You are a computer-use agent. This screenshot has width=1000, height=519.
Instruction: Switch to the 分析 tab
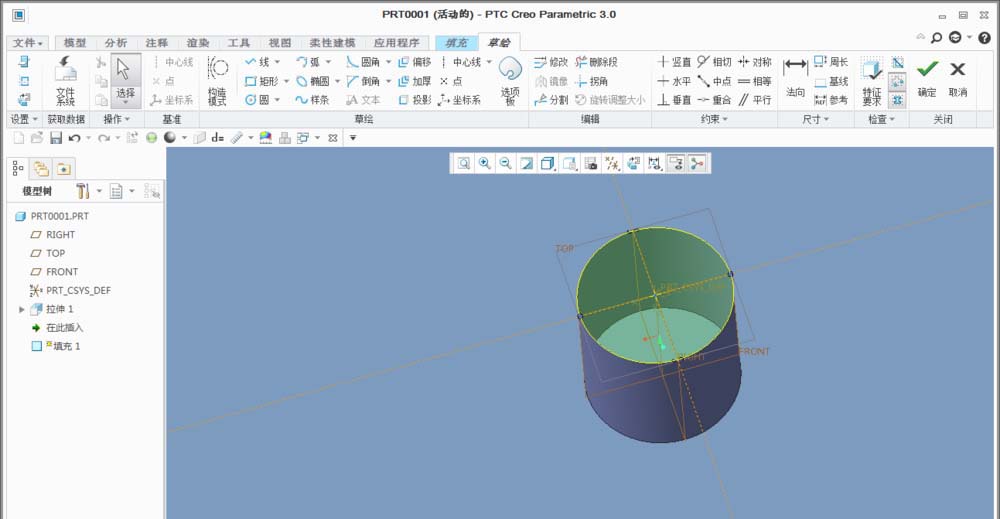point(115,43)
